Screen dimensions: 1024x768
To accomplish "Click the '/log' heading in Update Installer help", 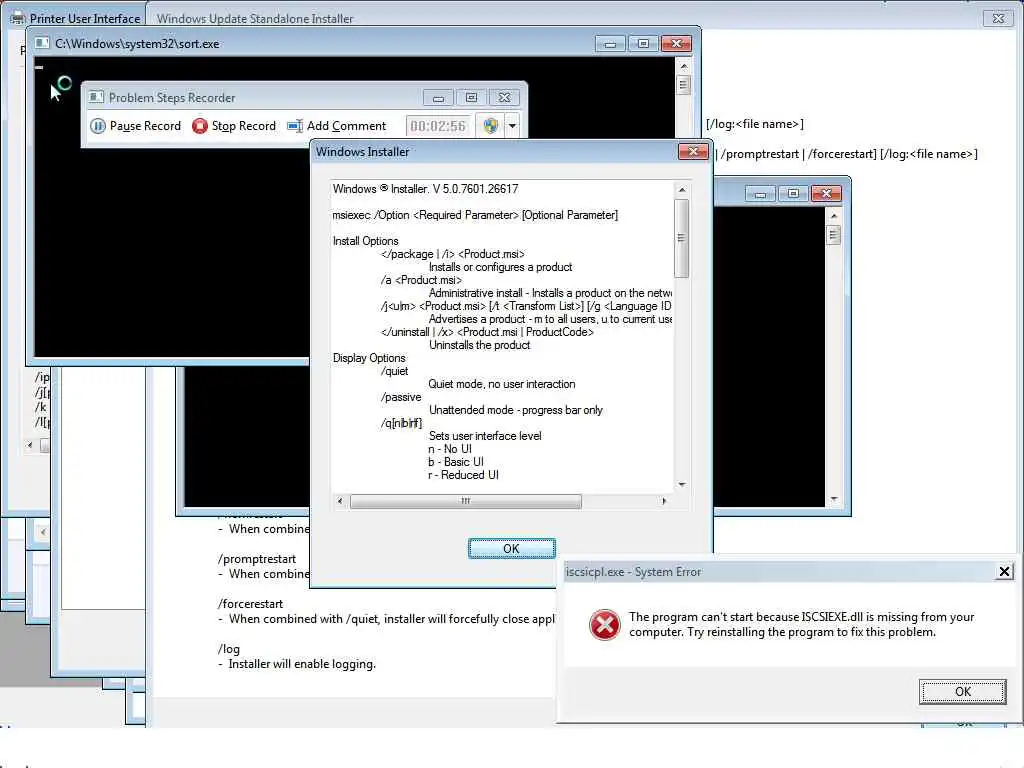I will (x=229, y=649).
